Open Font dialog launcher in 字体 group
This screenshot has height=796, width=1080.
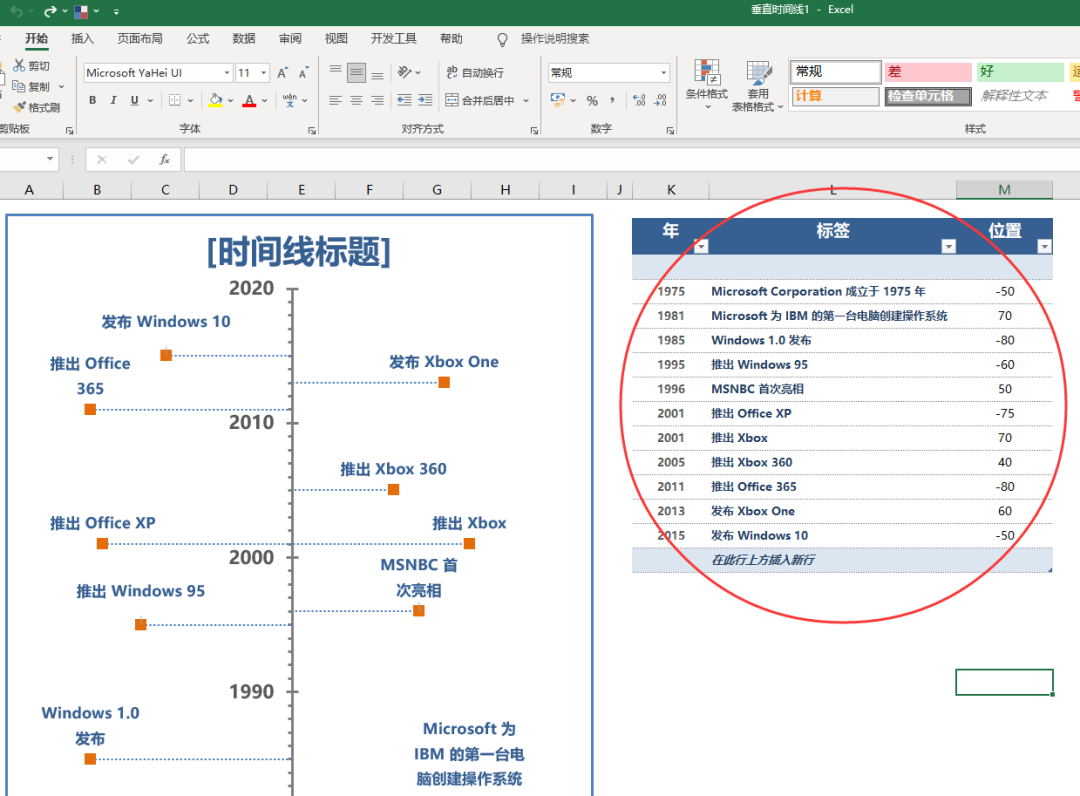pyautogui.click(x=312, y=130)
